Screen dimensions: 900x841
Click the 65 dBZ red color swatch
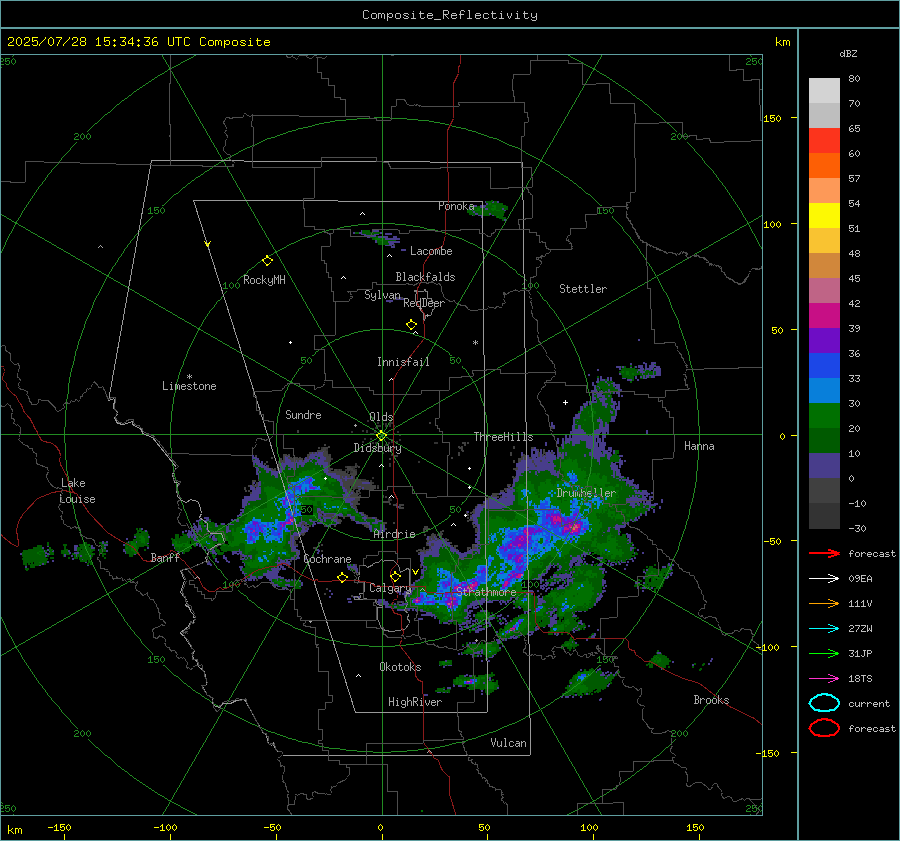click(x=824, y=140)
